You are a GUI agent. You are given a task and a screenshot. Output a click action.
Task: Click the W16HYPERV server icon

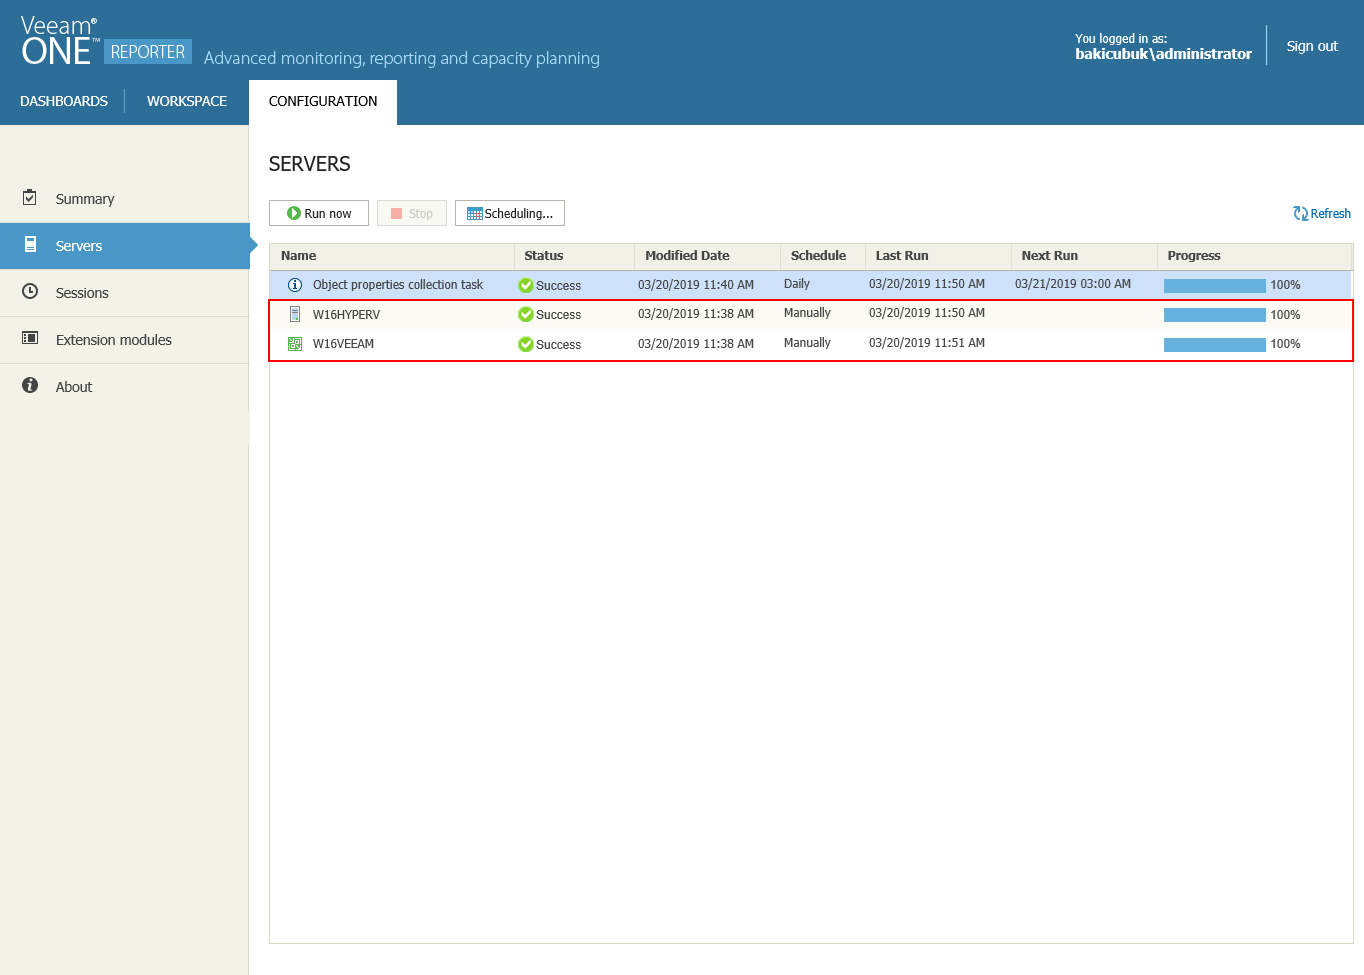[x=295, y=314]
